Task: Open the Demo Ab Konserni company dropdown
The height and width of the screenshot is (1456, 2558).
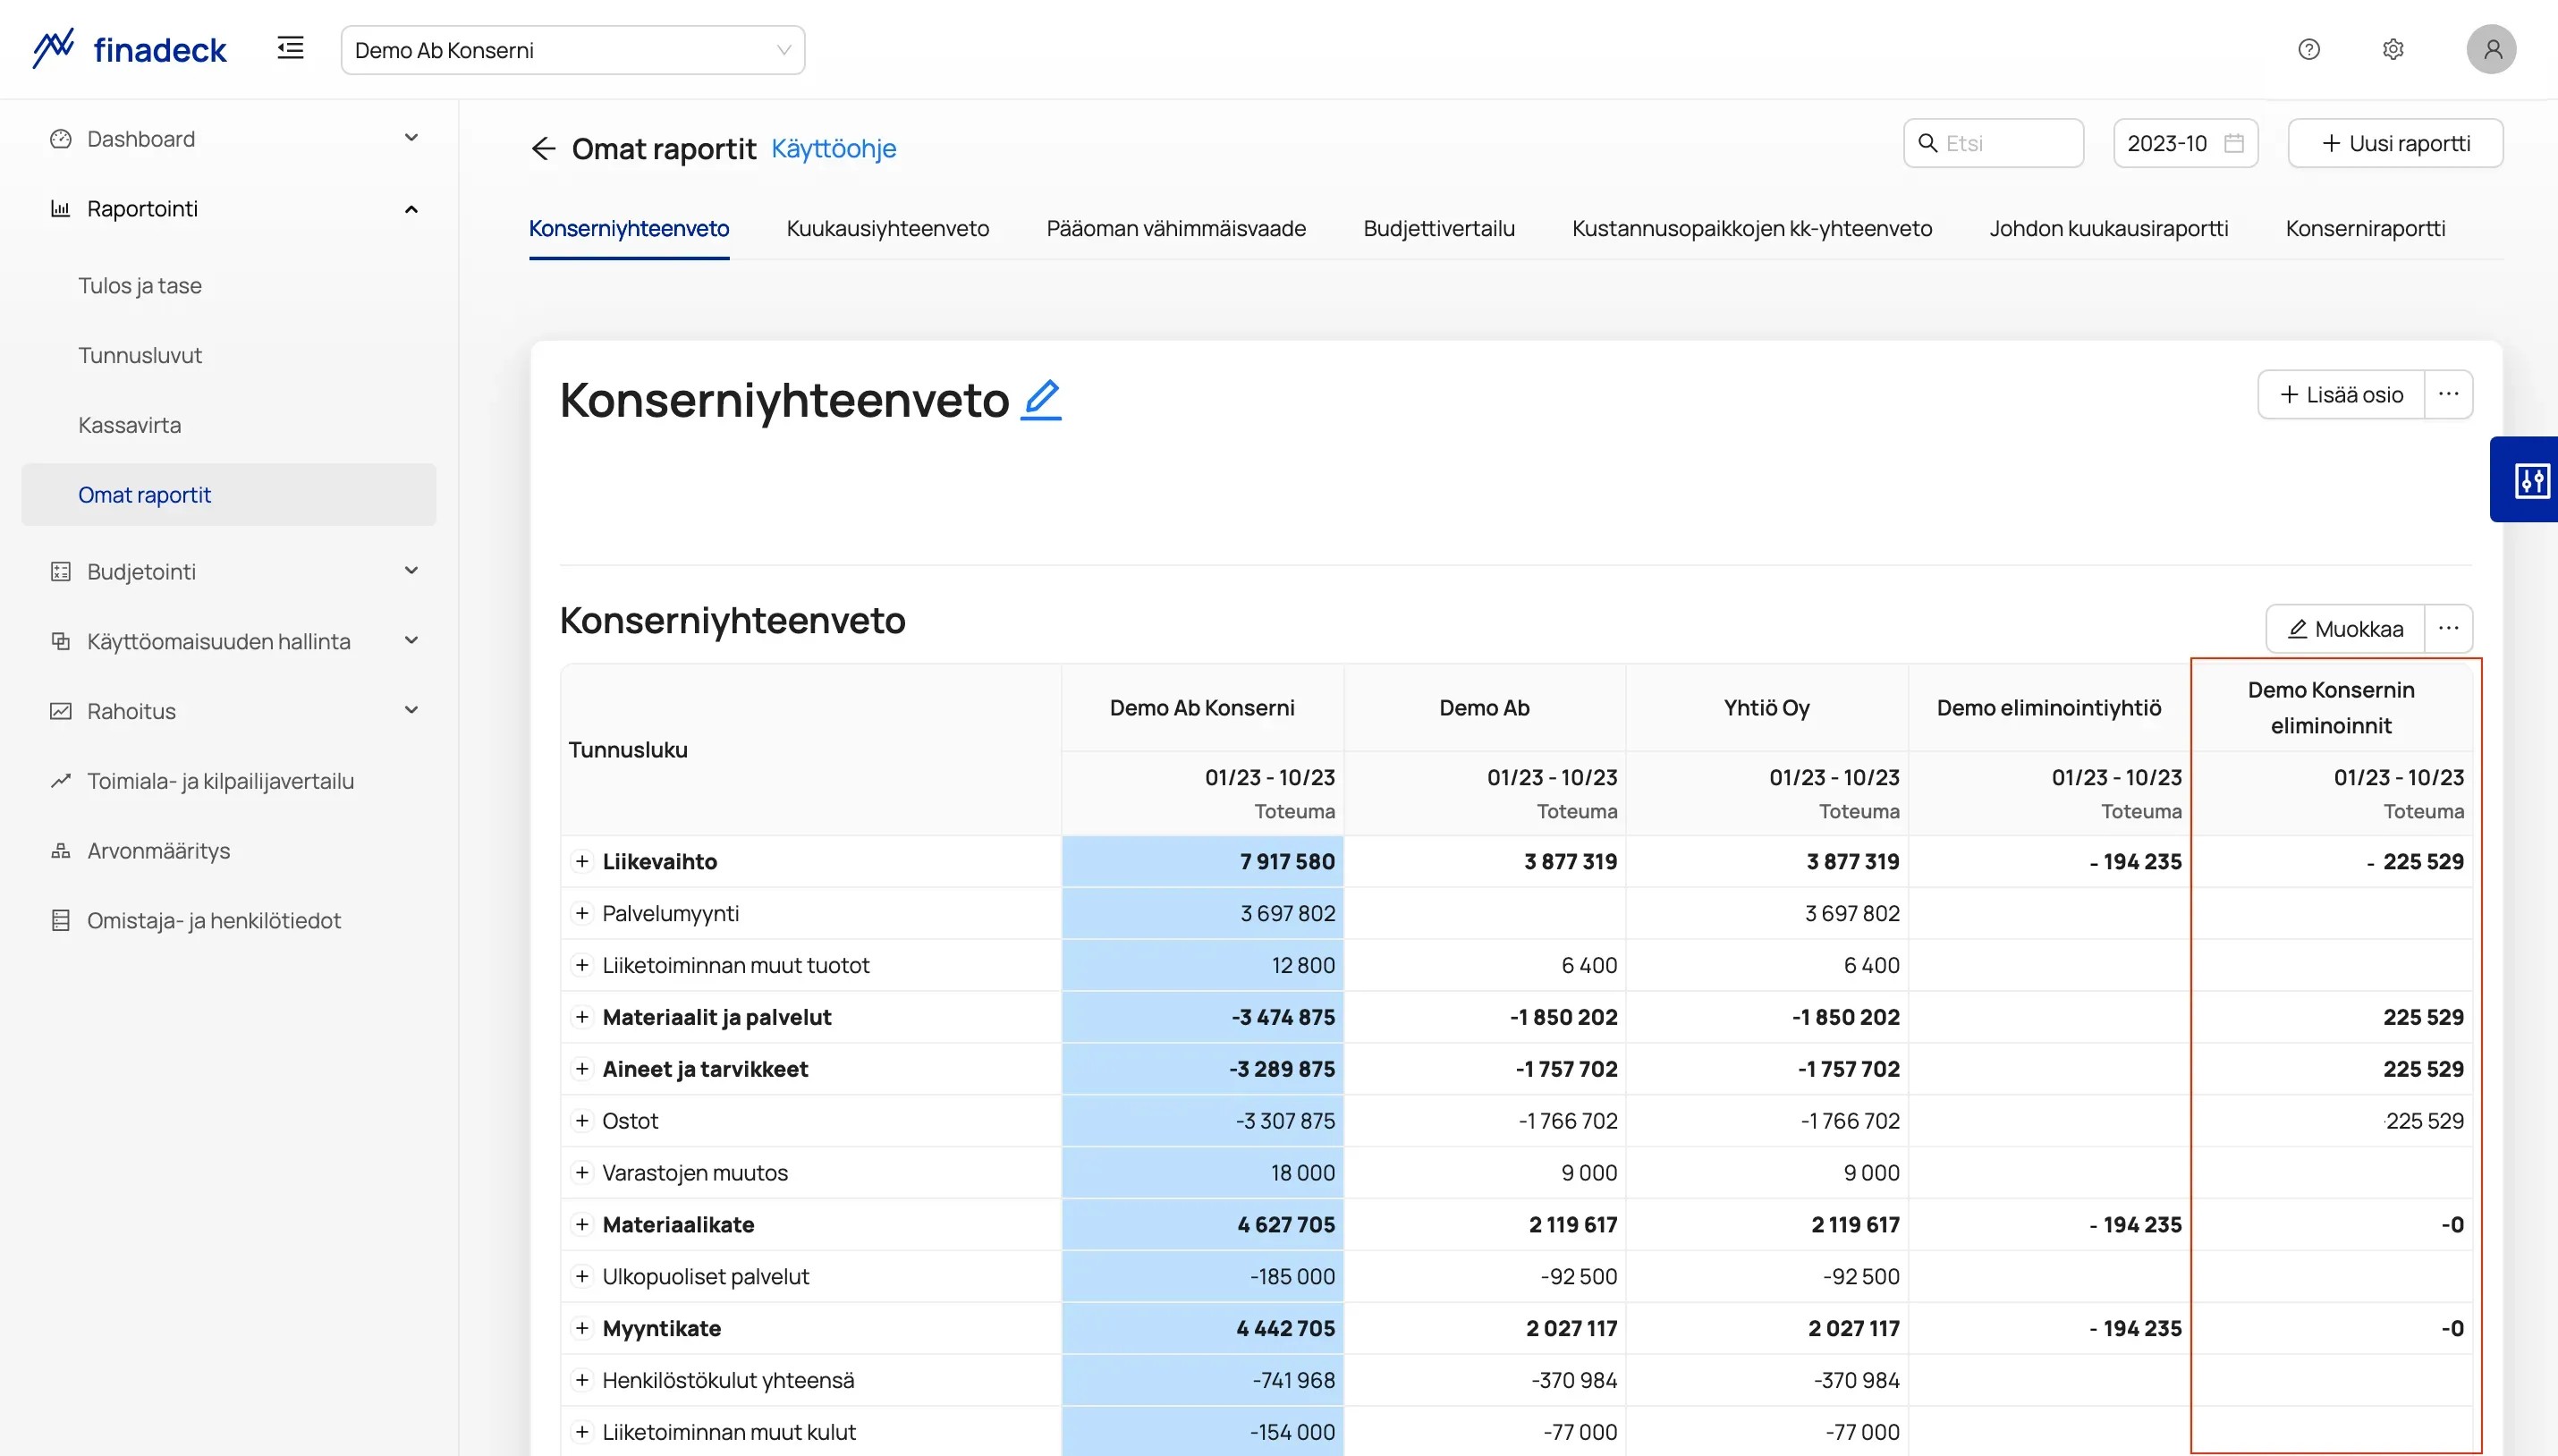Action: point(572,50)
